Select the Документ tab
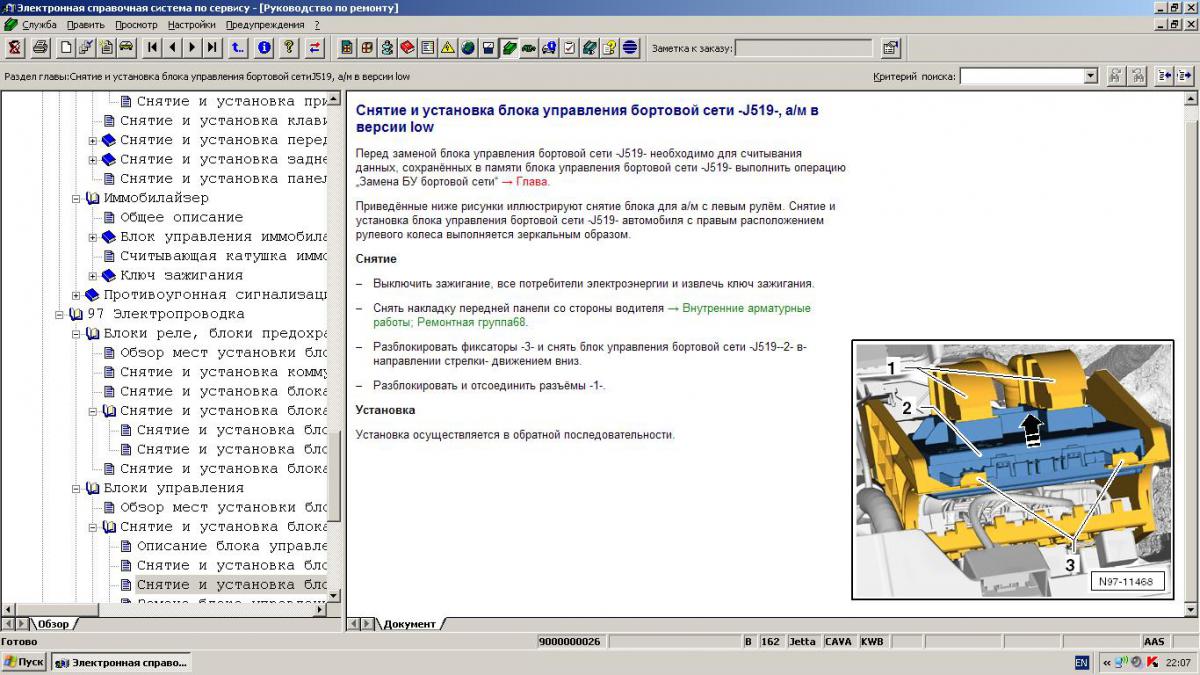 (410, 624)
